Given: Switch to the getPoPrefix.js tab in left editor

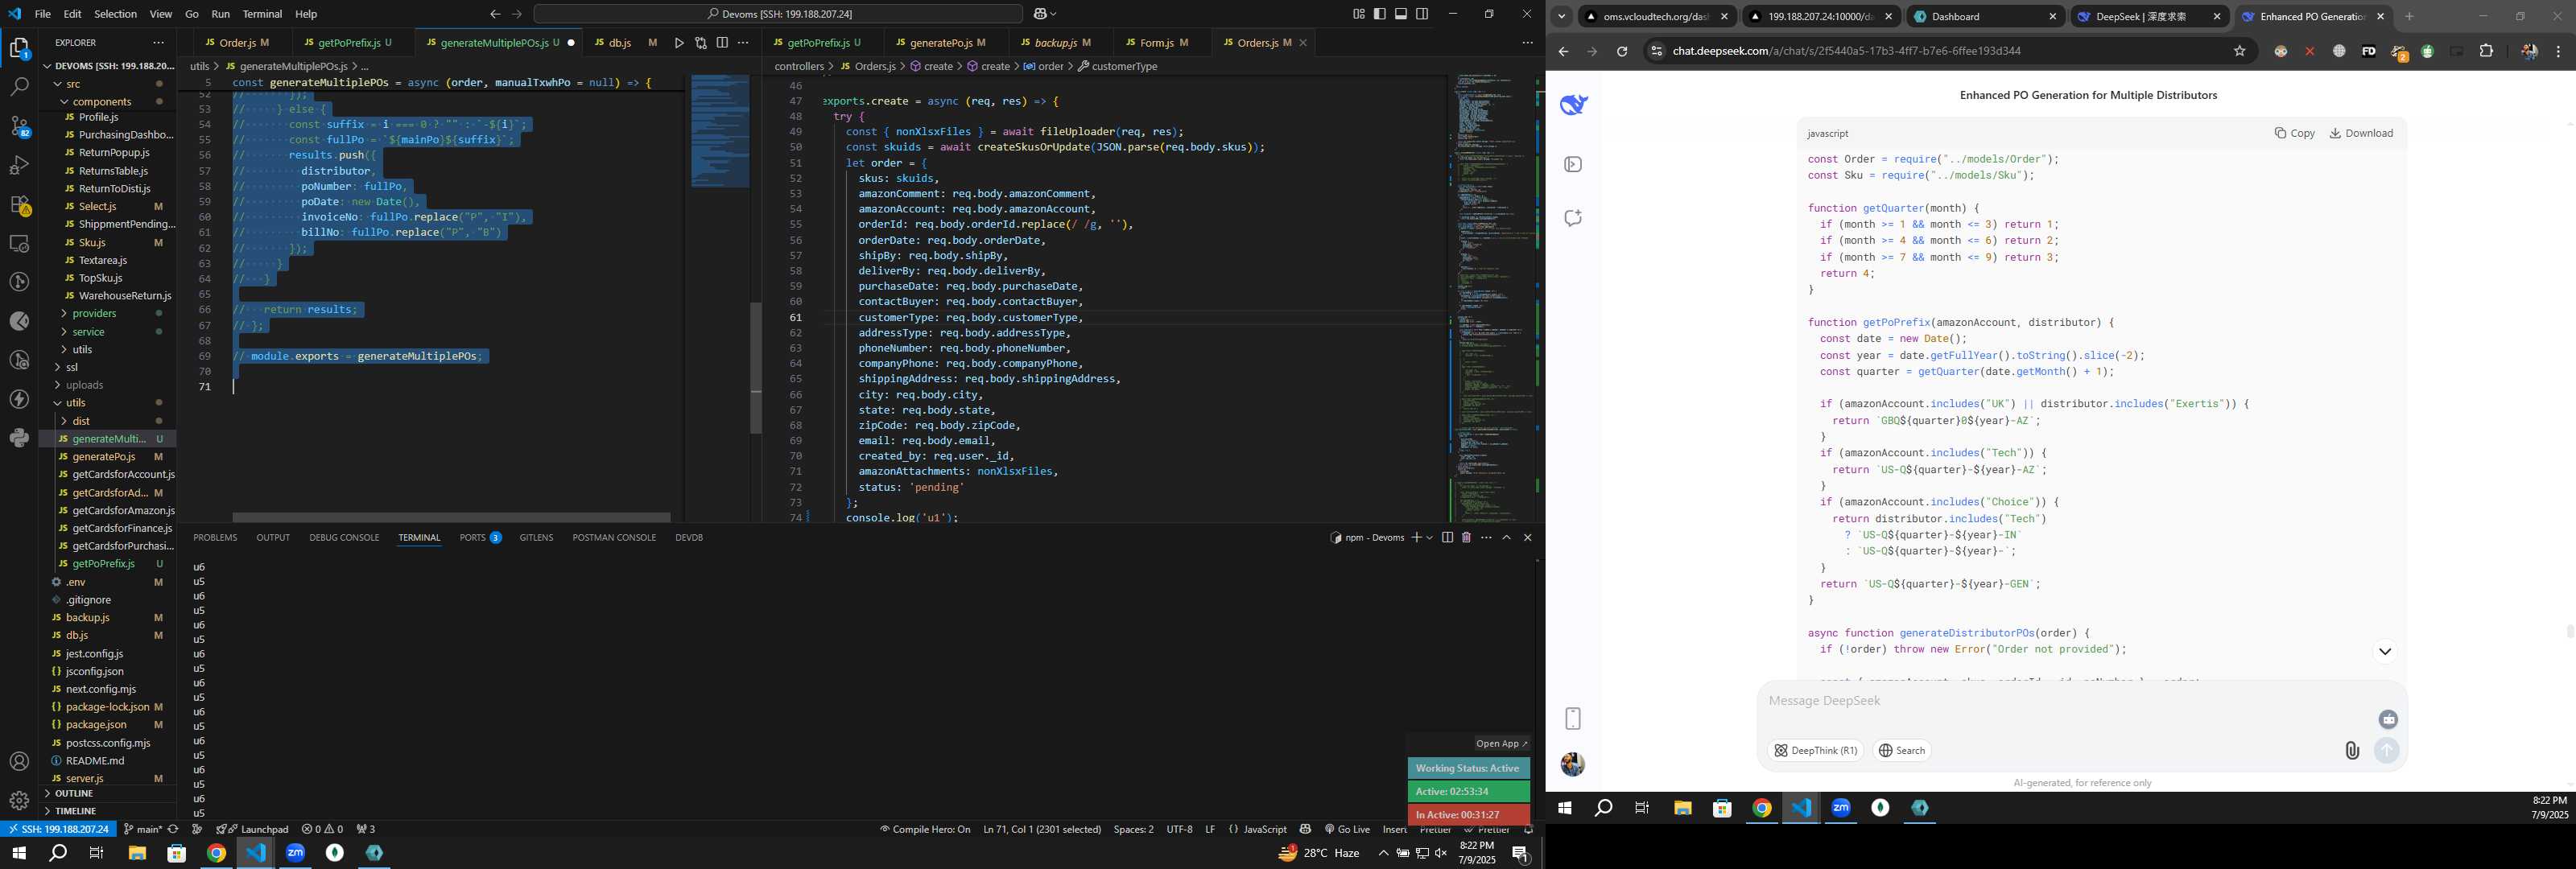Looking at the screenshot, I should 348,43.
